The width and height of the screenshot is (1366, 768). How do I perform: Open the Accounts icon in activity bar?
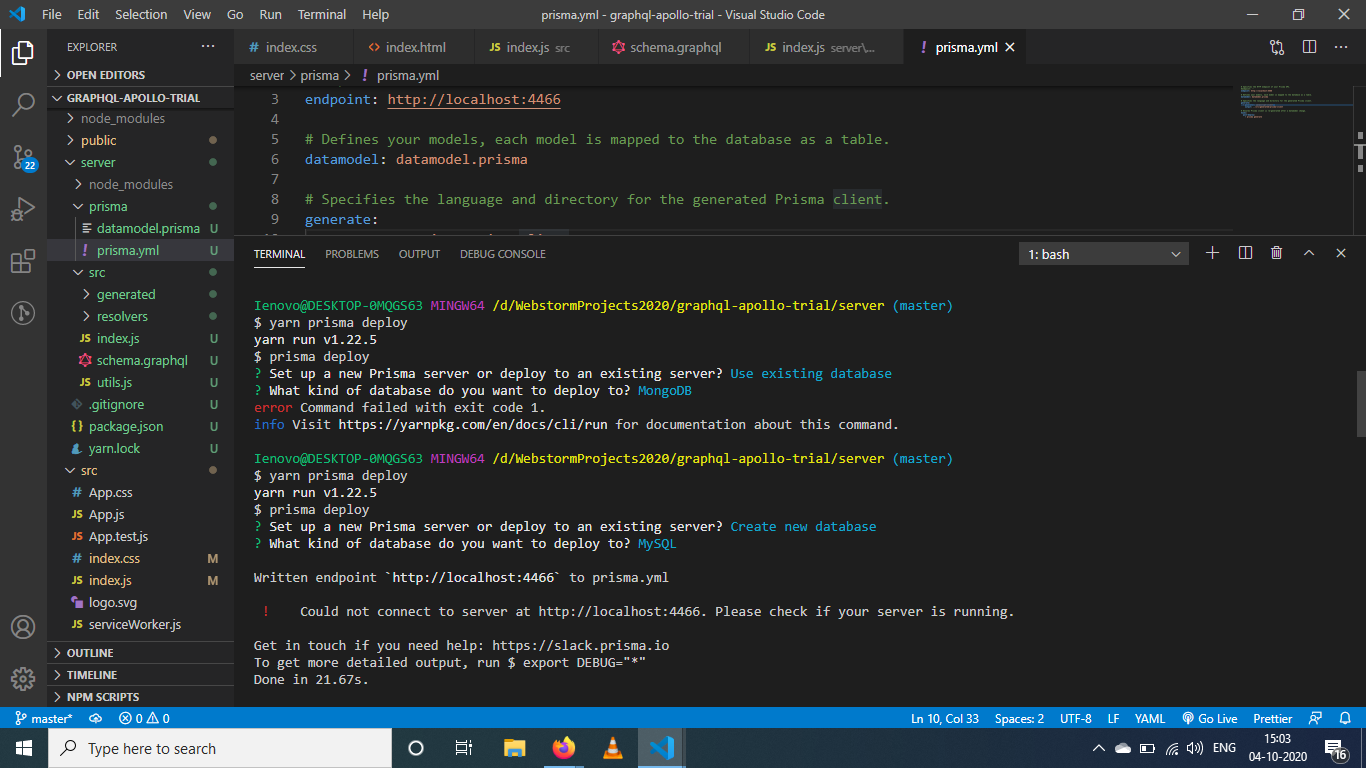point(23,627)
